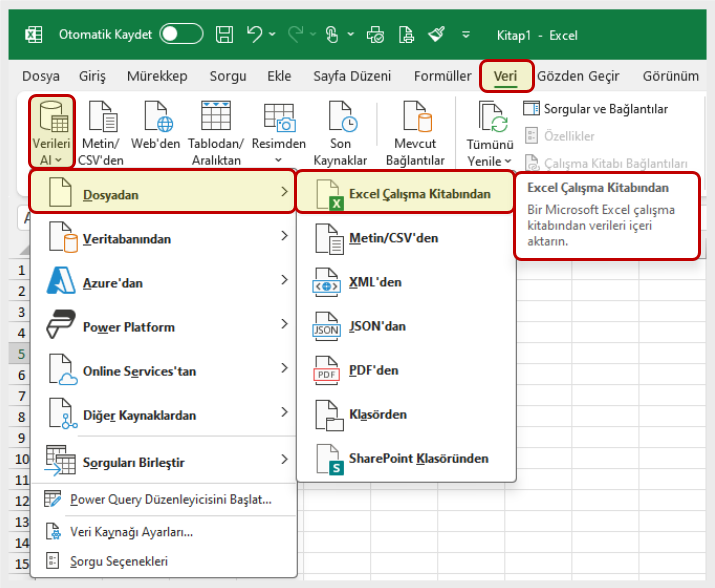The image size is (715, 588).
Task: Select row header 5
Action: point(20,354)
